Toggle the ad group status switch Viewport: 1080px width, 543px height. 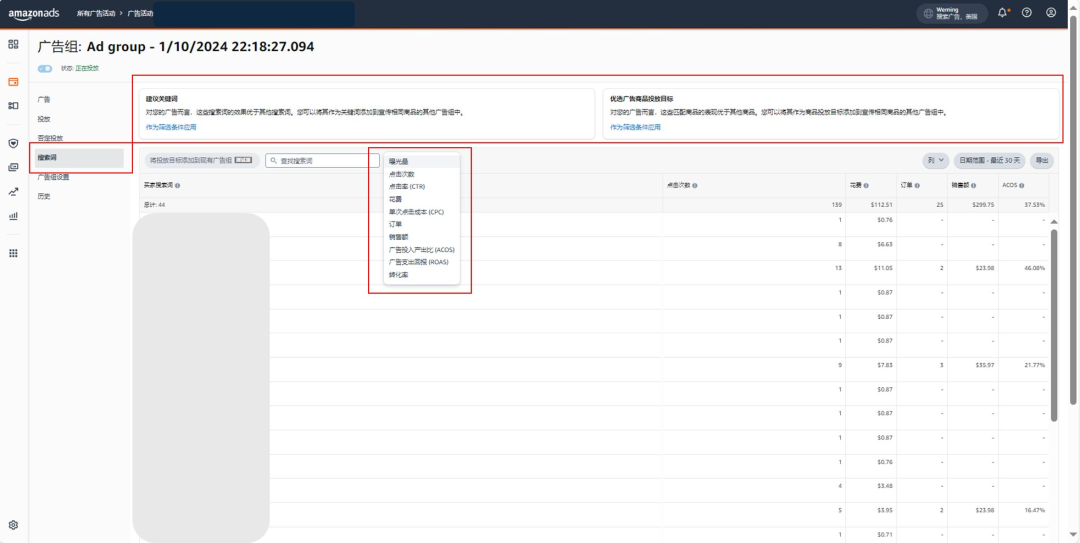pyautogui.click(x=45, y=68)
